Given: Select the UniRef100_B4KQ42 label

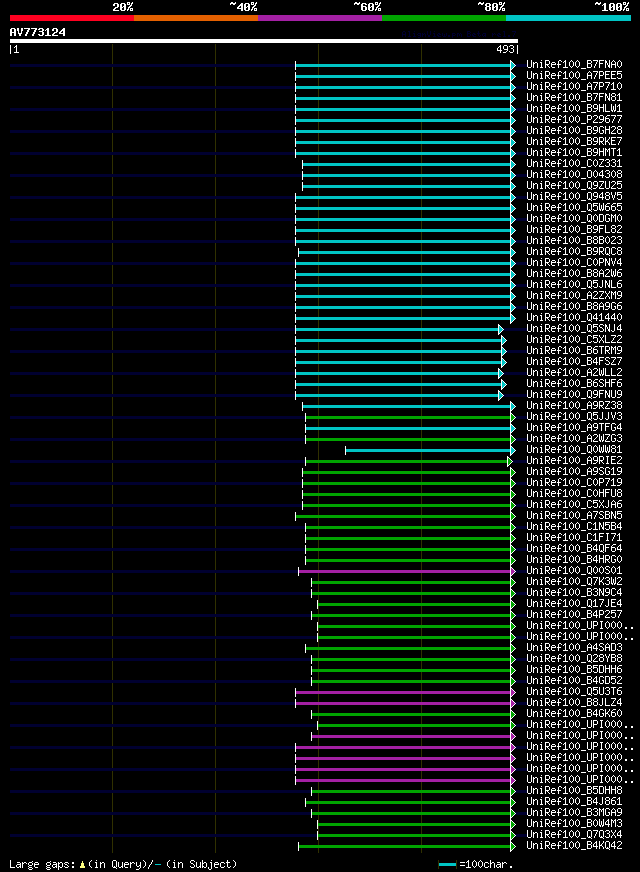Looking at the screenshot, I should (574, 845).
